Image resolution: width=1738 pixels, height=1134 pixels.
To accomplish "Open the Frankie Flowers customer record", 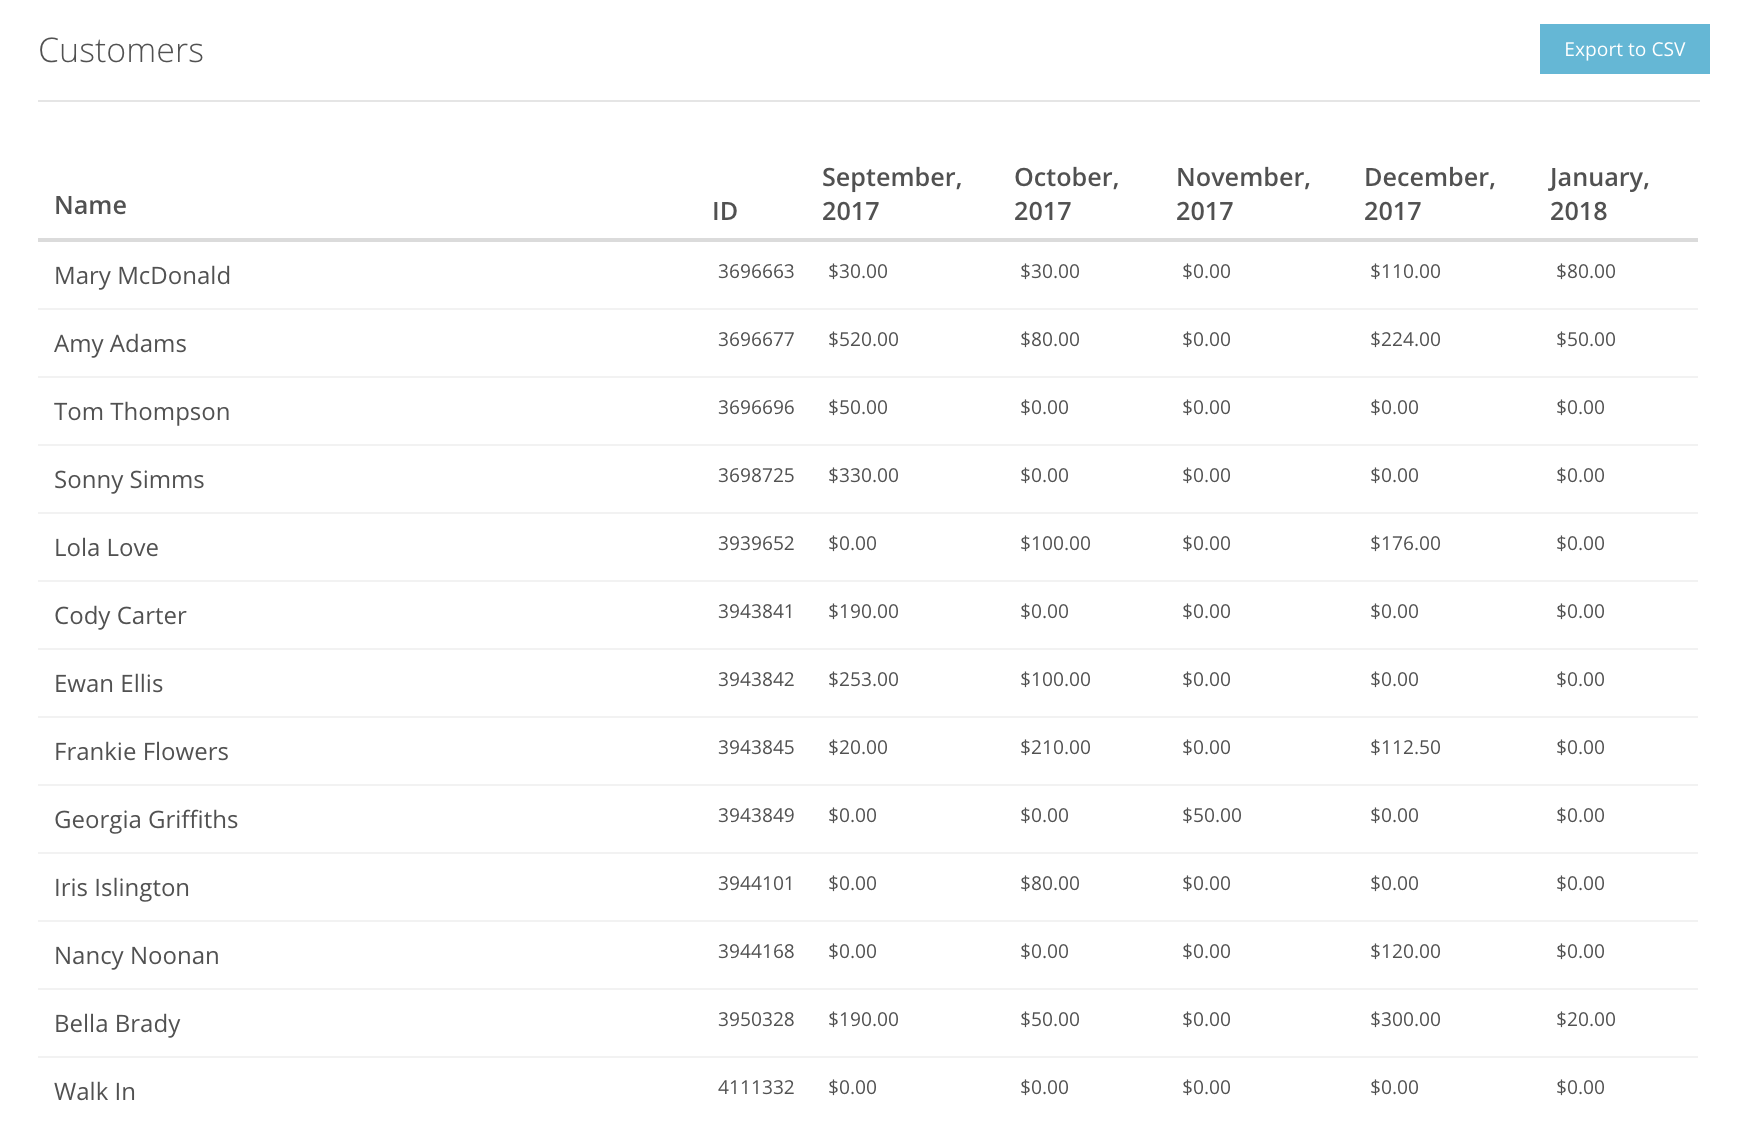I will 141,751.
